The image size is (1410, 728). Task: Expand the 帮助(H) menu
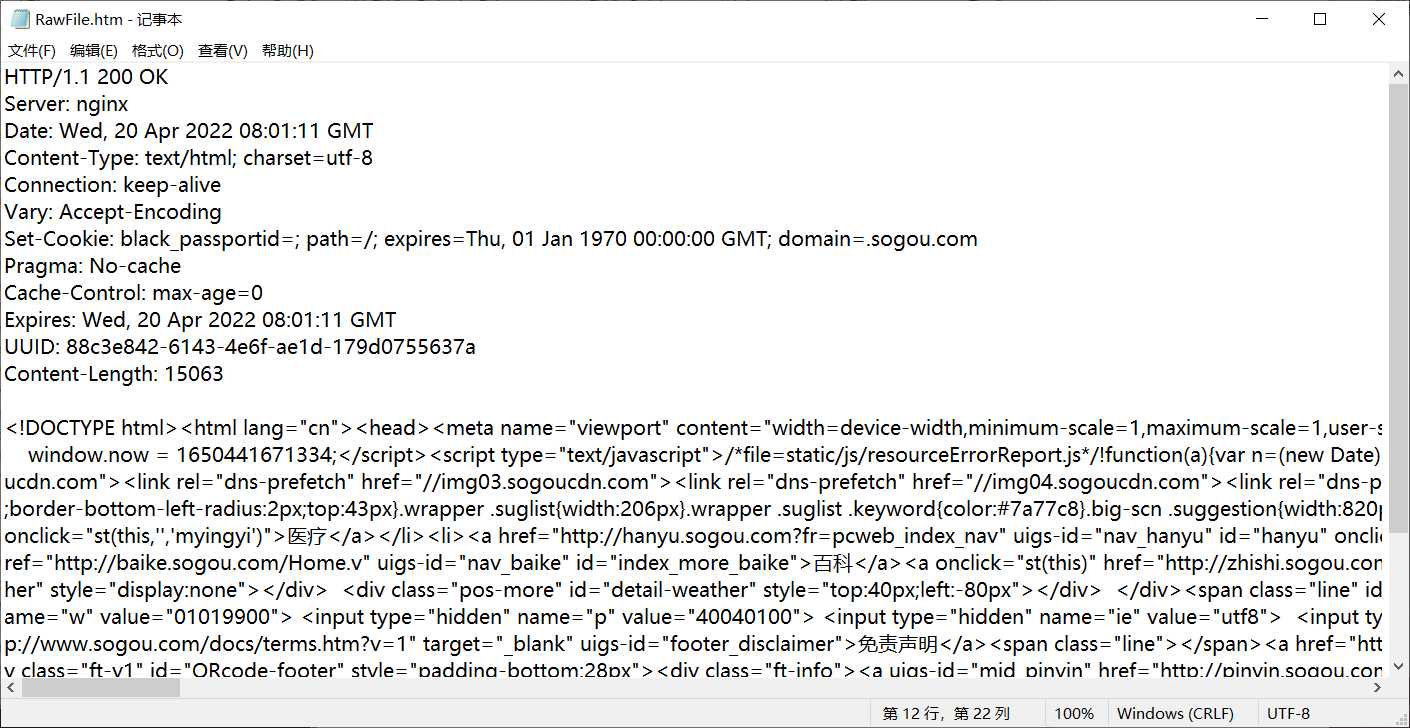(x=288, y=51)
